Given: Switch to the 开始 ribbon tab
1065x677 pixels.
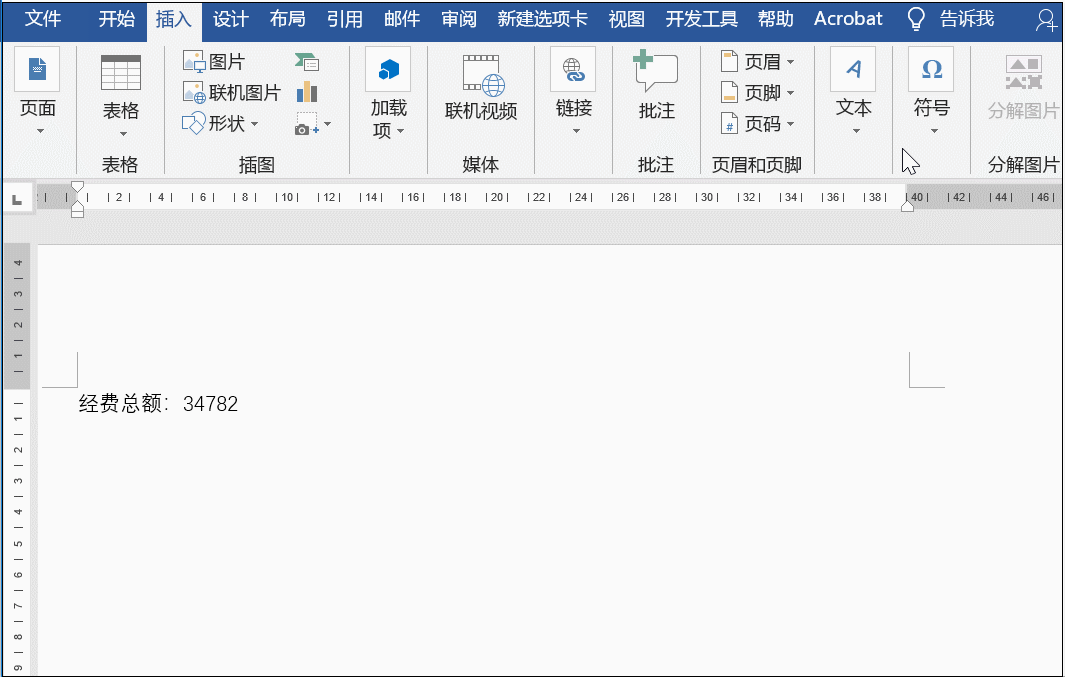Looking at the screenshot, I should [x=116, y=18].
